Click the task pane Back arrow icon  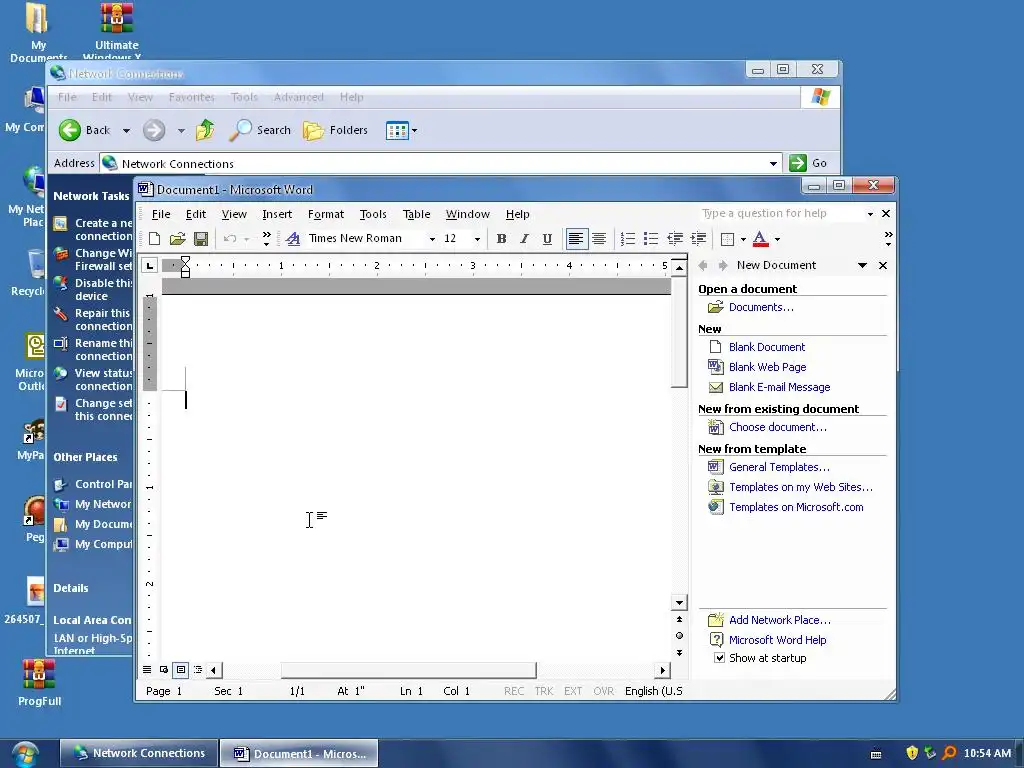pyautogui.click(x=703, y=265)
